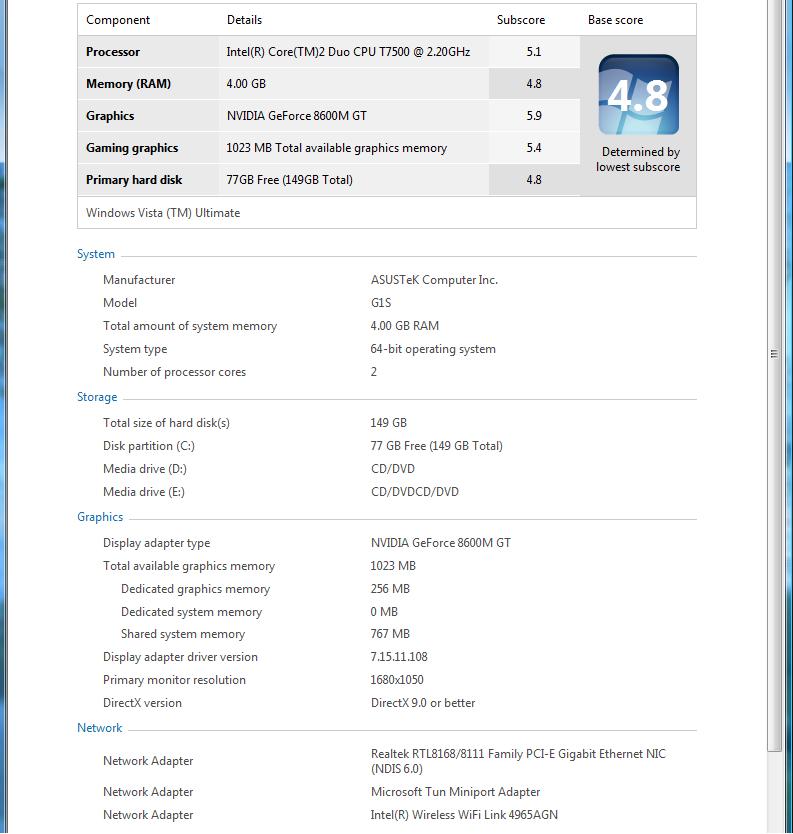The width and height of the screenshot is (793, 834).
Task: Click the Processor subscore 5.1
Action: tap(533, 52)
